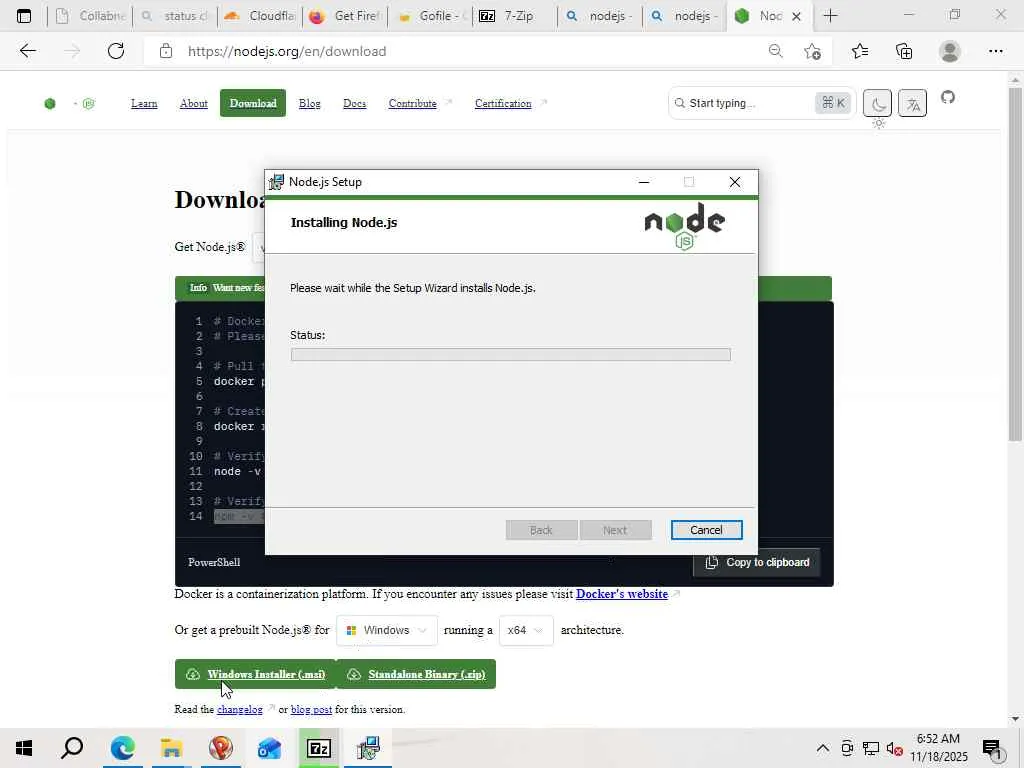This screenshot has width=1024, height=768.
Task: Click the zoom out magnifier in address bar
Action: [775, 51]
